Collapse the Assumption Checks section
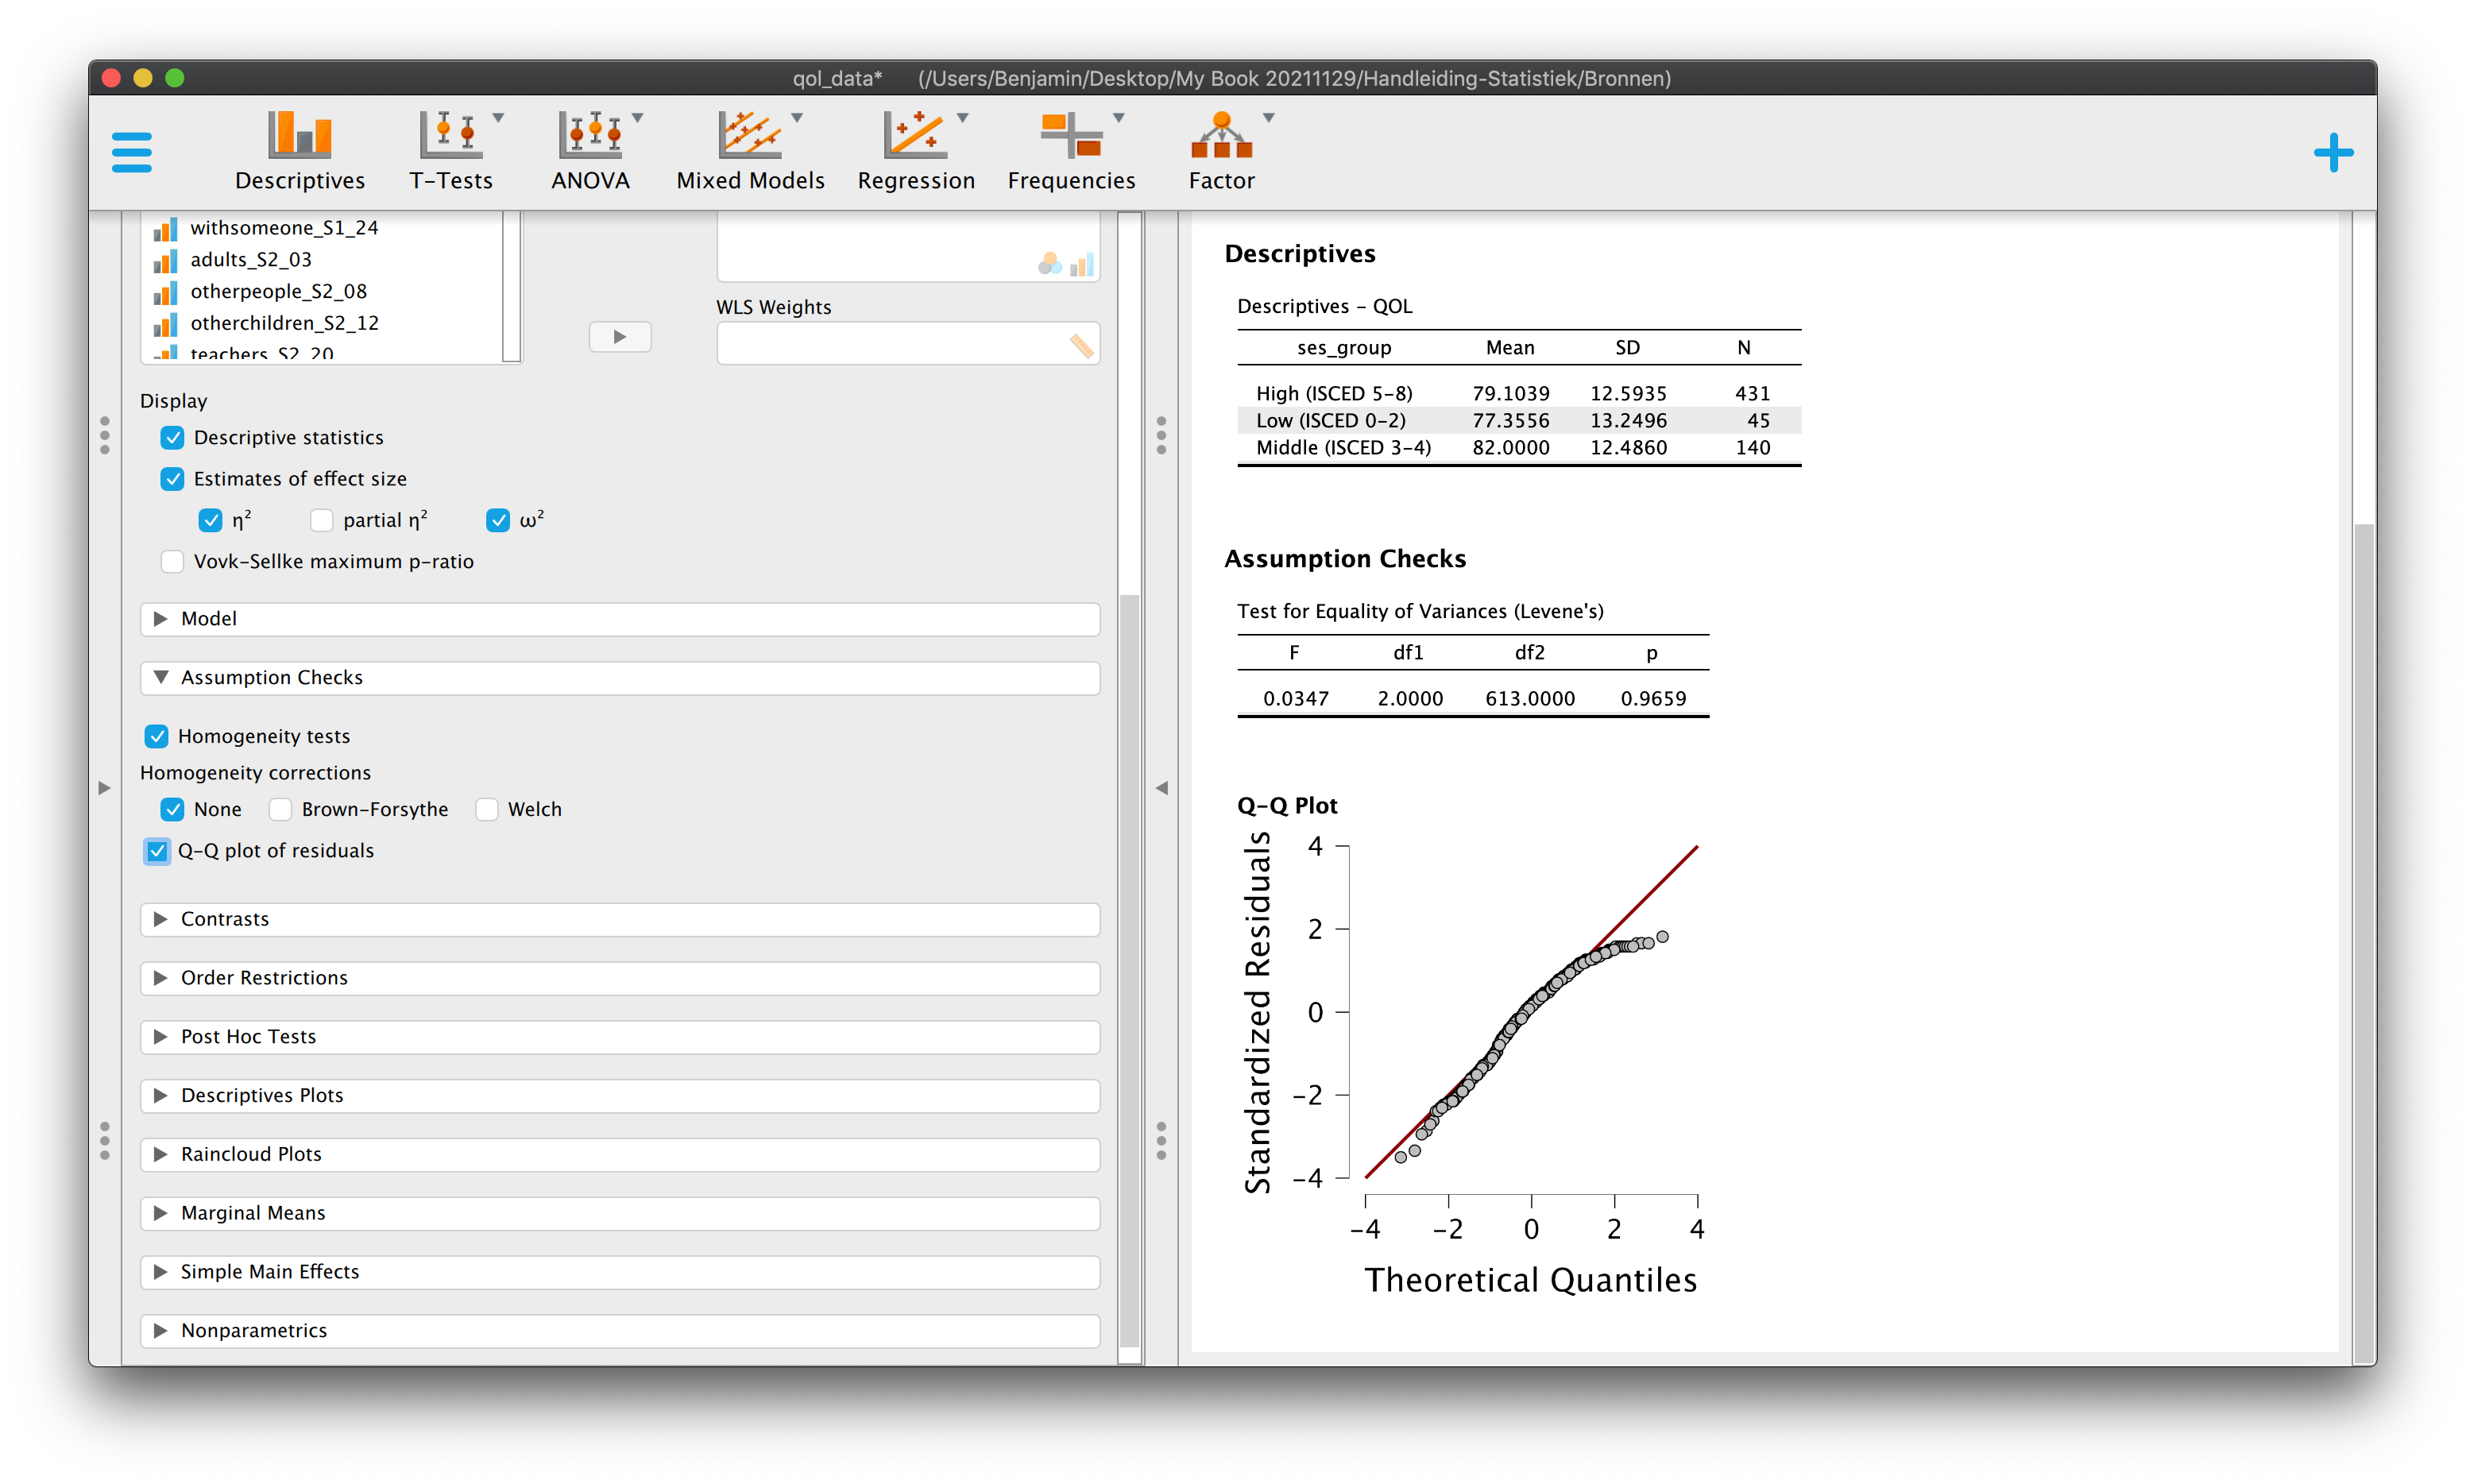Screen dimensions: 2466x1484 coord(620,678)
